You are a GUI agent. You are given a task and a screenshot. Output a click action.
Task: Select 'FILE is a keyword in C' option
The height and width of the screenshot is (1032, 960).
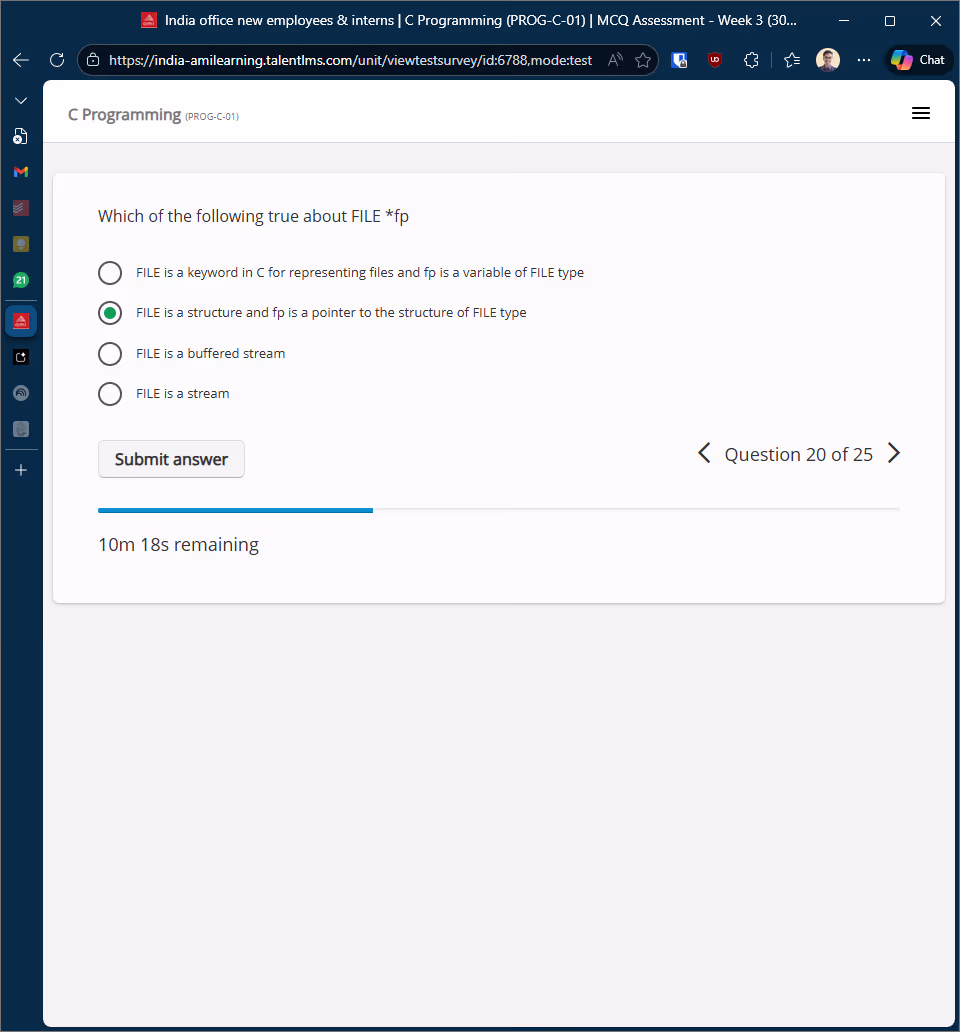coord(110,273)
